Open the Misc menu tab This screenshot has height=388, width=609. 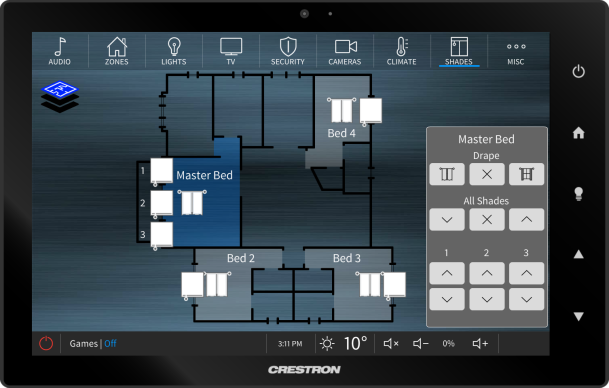click(x=516, y=51)
